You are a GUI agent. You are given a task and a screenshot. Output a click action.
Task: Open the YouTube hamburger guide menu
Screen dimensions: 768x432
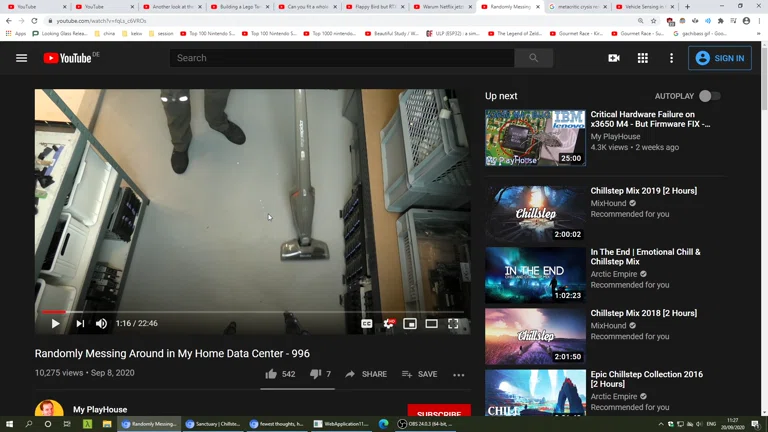(x=21, y=58)
